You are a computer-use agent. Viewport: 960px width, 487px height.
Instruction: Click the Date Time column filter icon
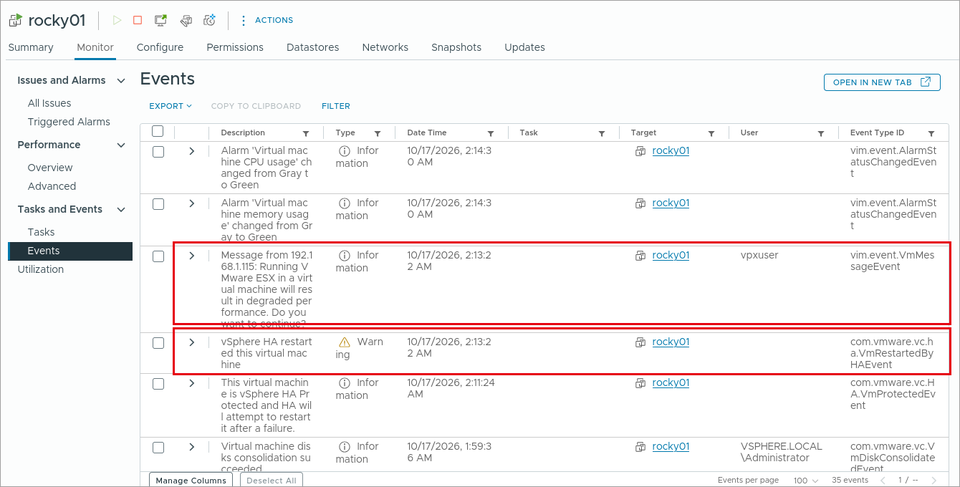(x=490, y=133)
